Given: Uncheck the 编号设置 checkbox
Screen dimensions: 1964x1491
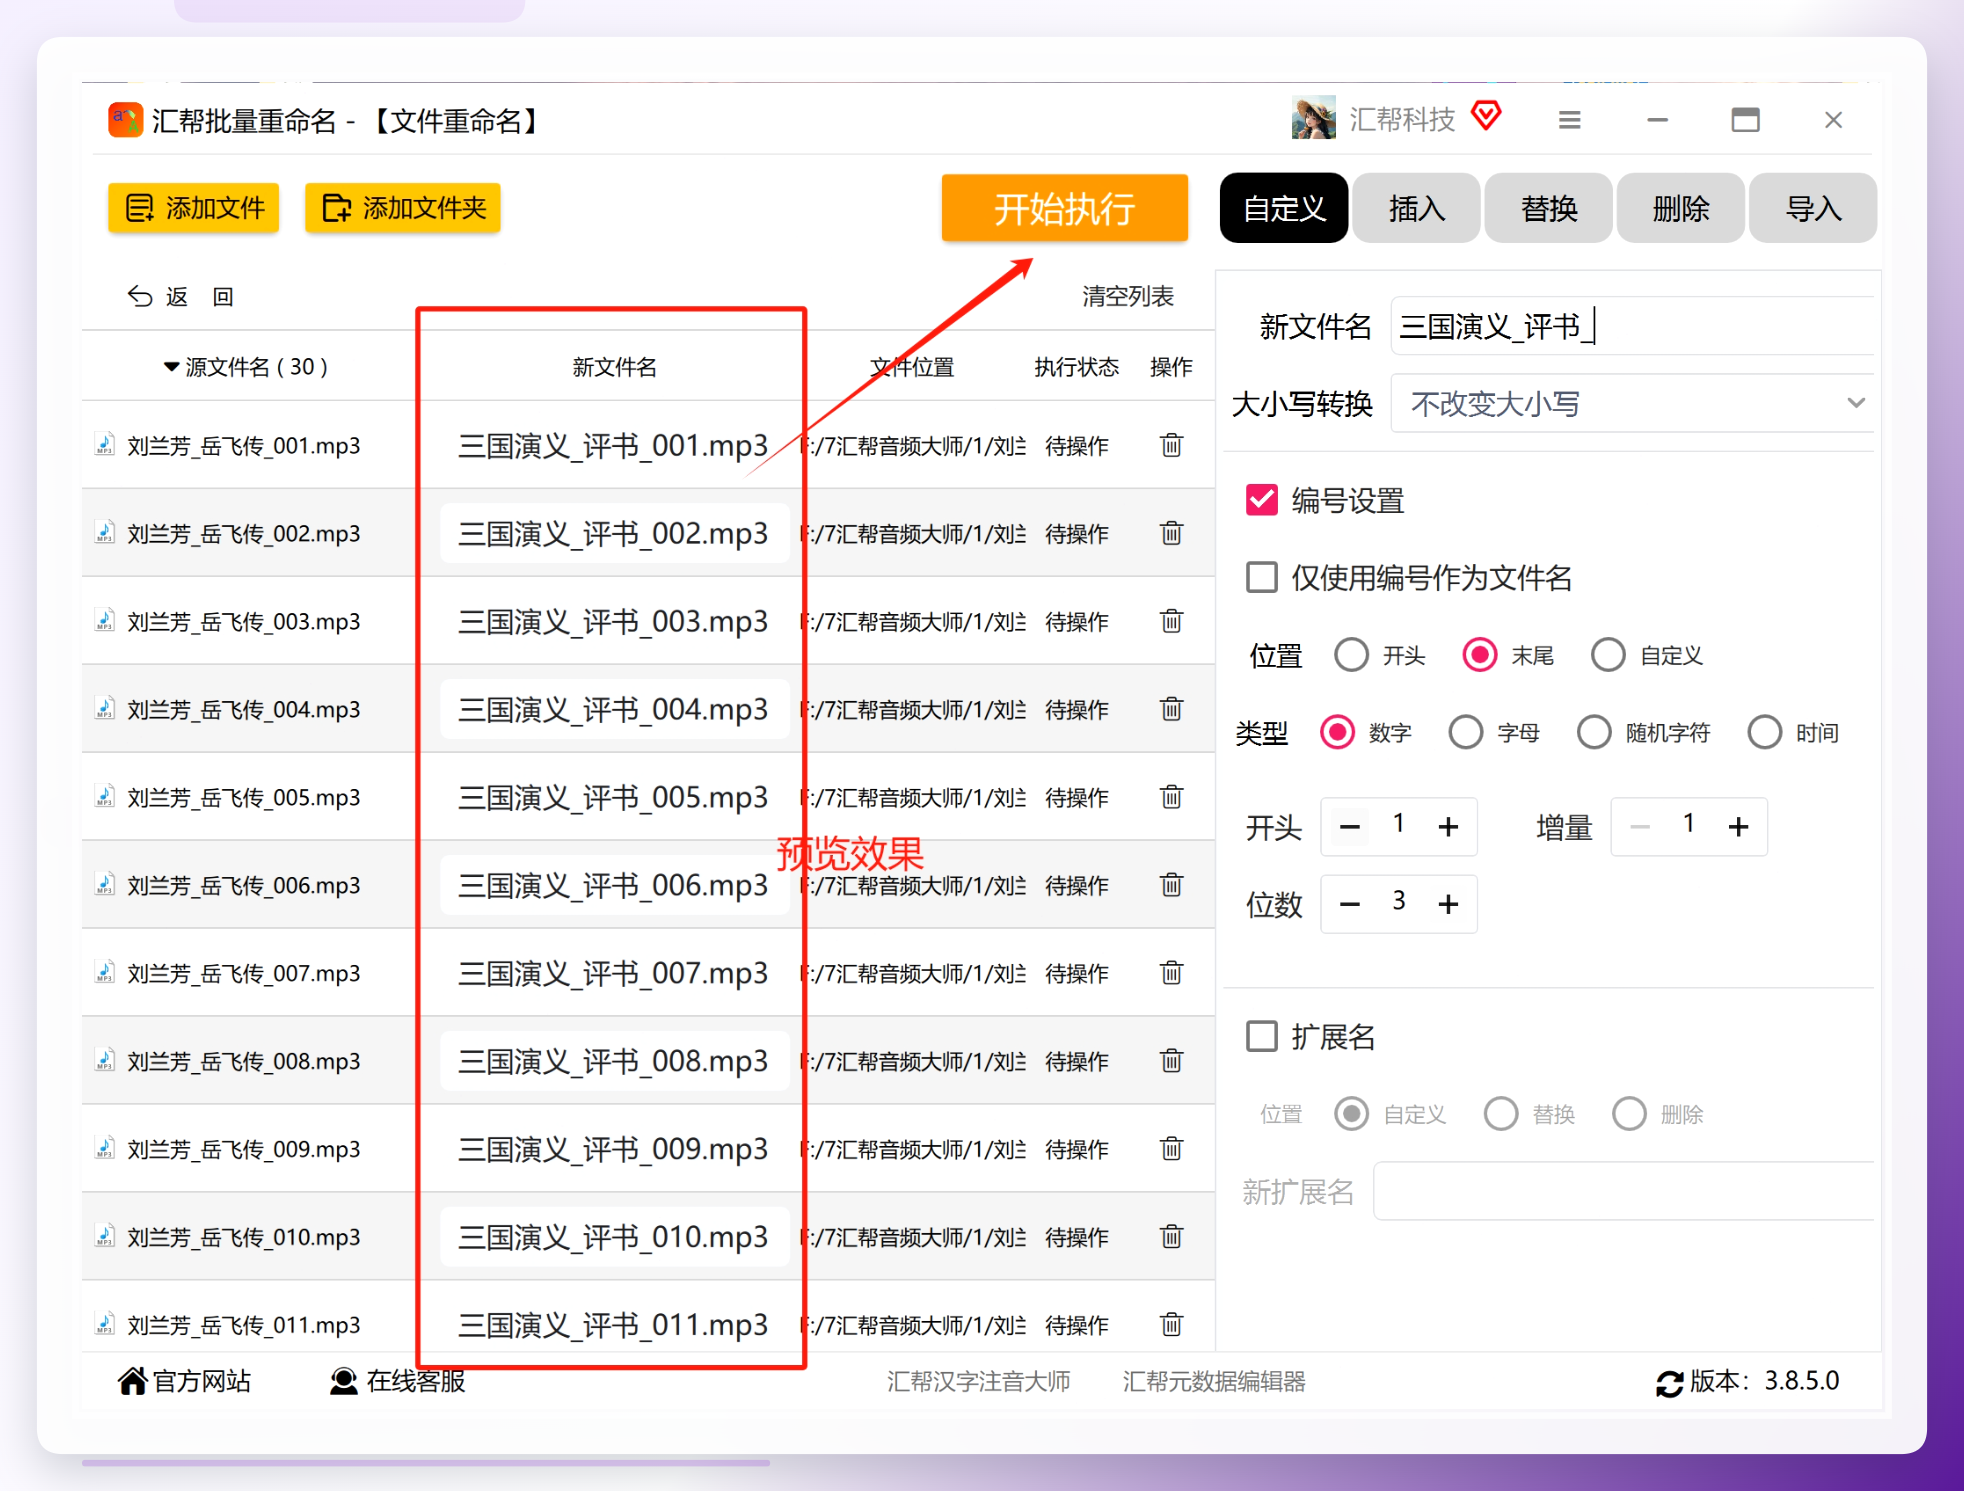Looking at the screenshot, I should point(1261,500).
